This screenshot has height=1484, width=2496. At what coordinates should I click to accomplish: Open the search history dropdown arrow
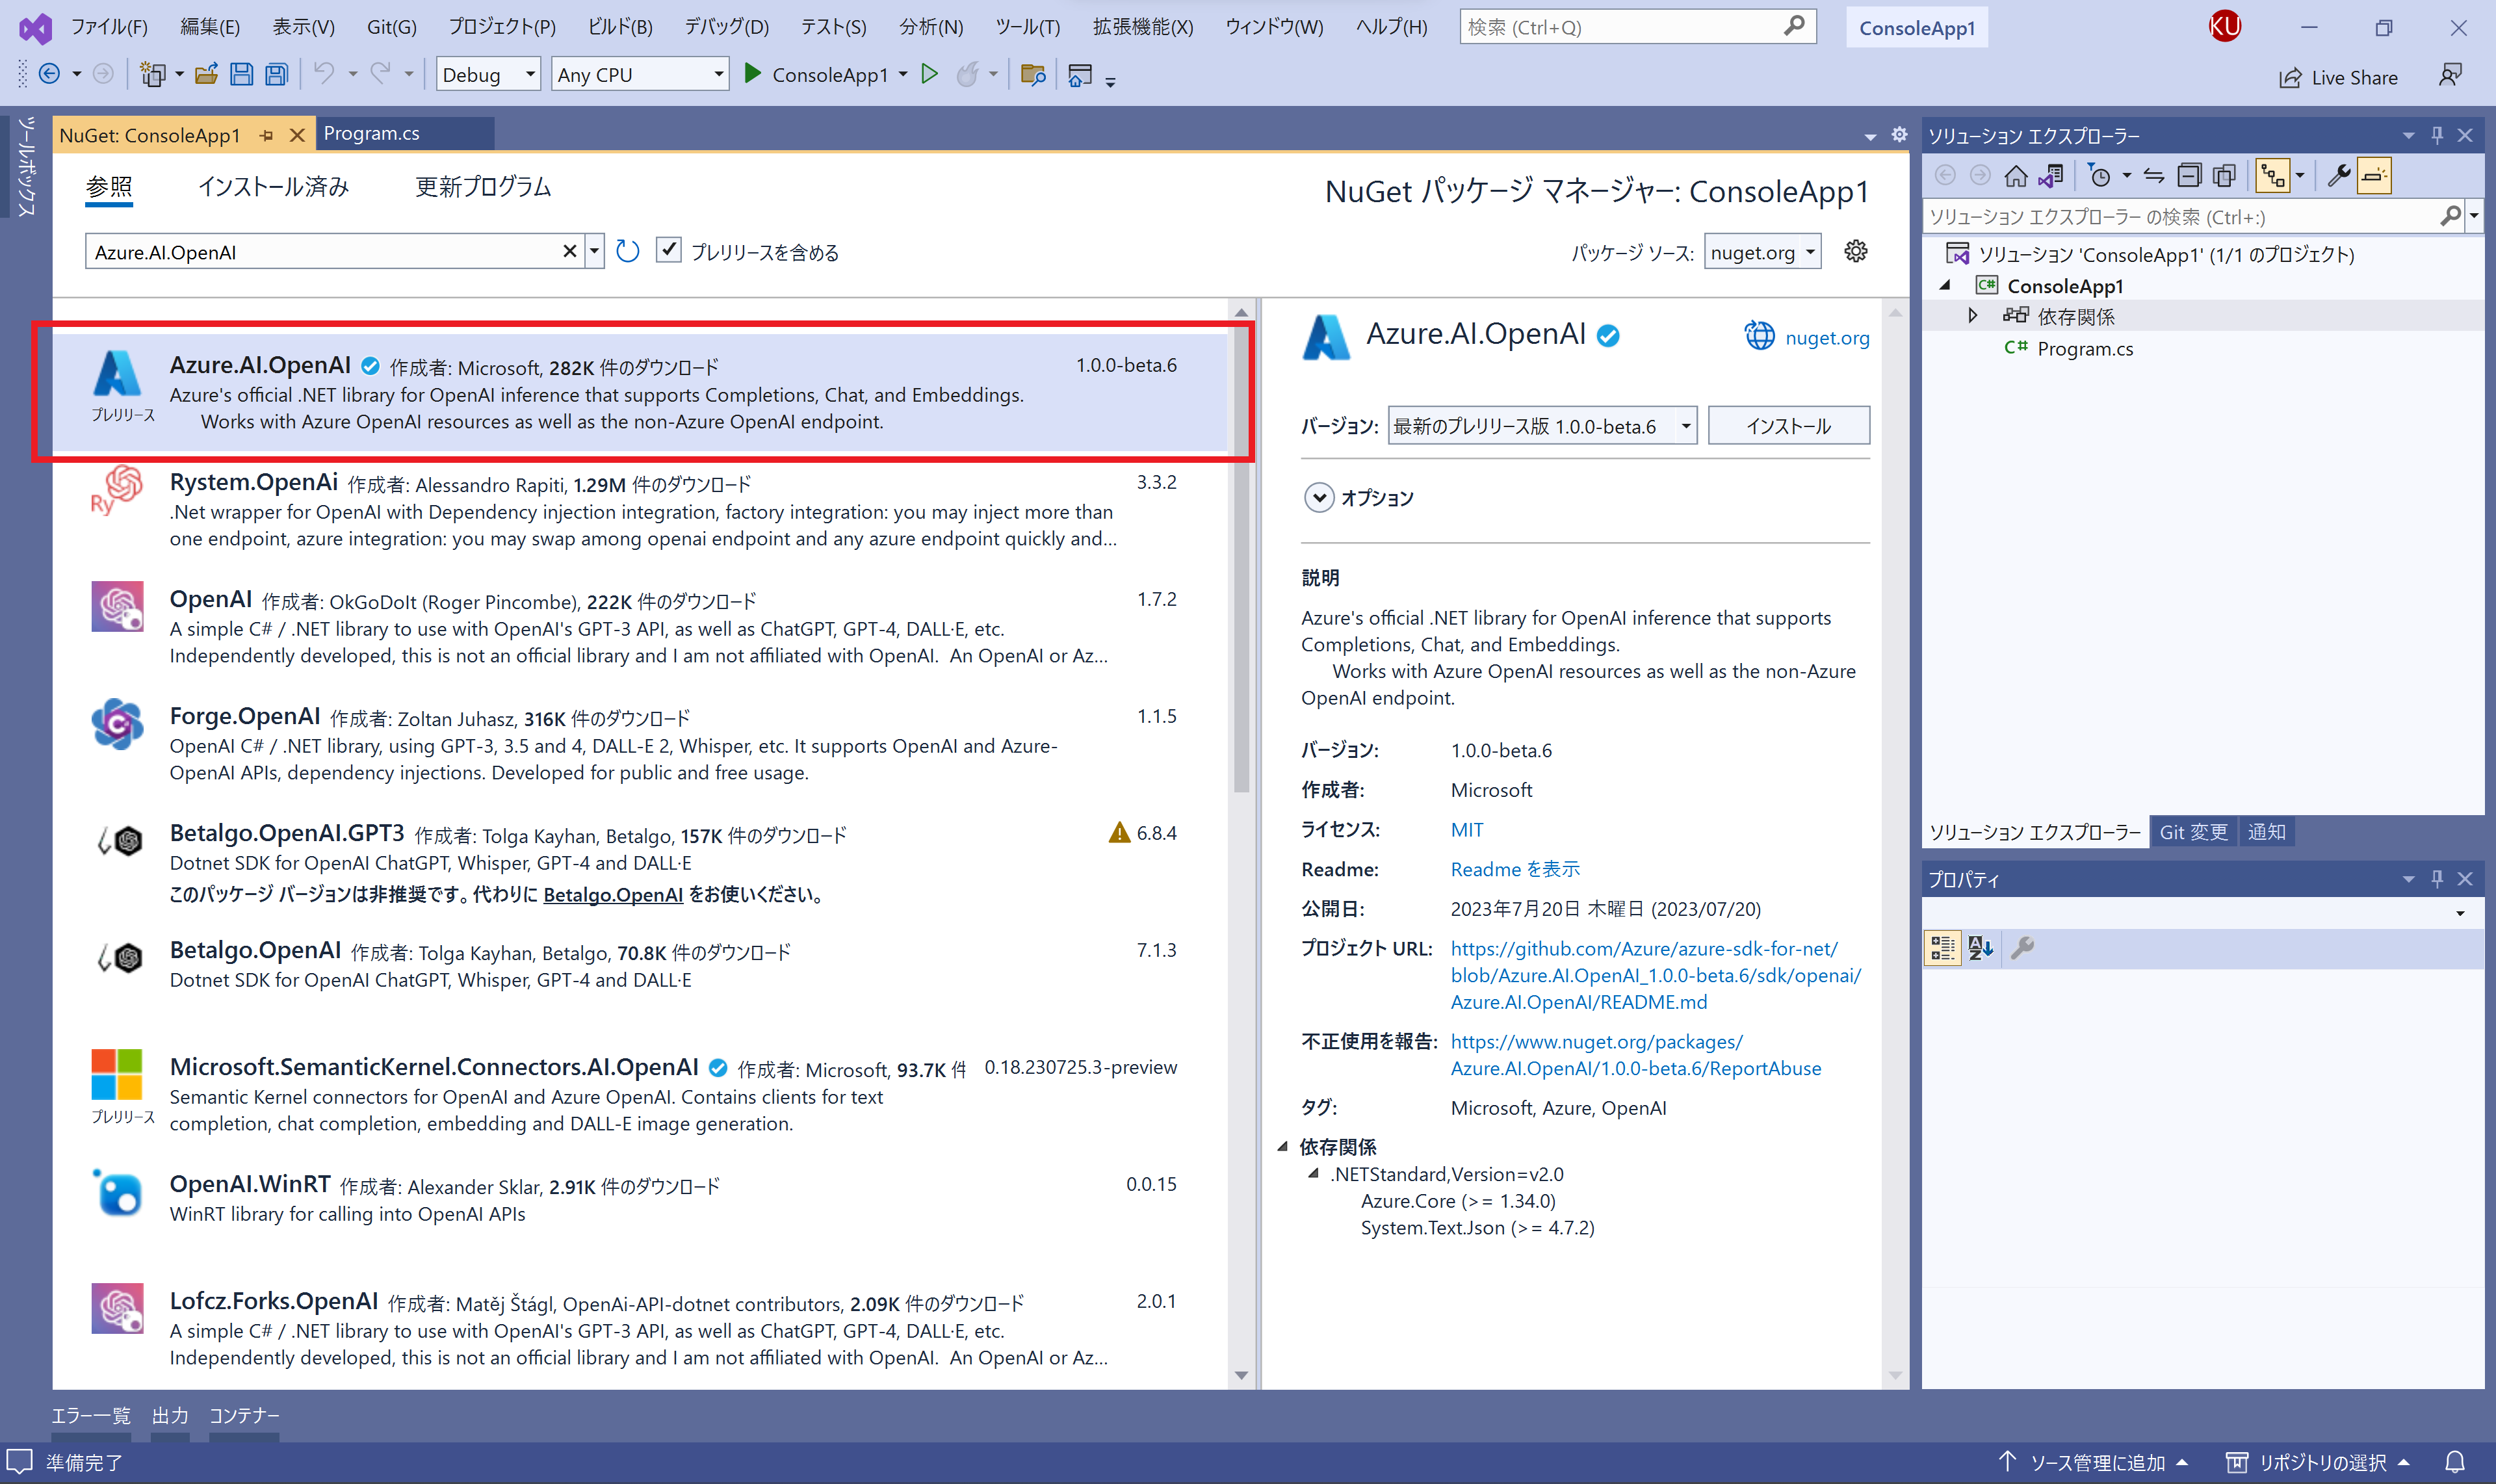[594, 251]
